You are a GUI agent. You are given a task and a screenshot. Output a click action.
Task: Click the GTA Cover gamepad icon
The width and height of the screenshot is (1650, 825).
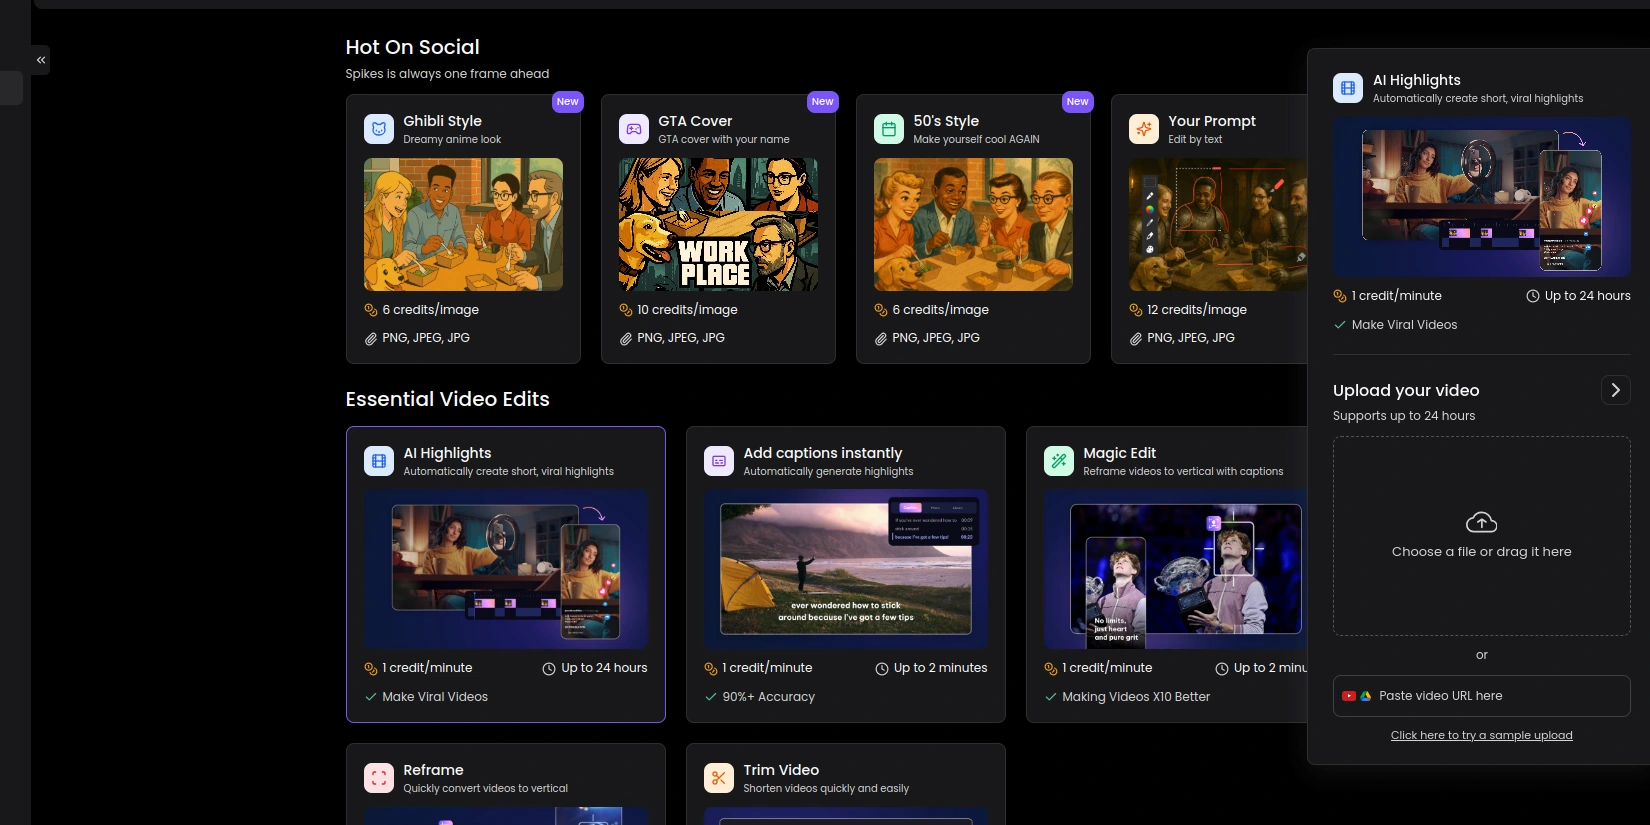tap(634, 129)
